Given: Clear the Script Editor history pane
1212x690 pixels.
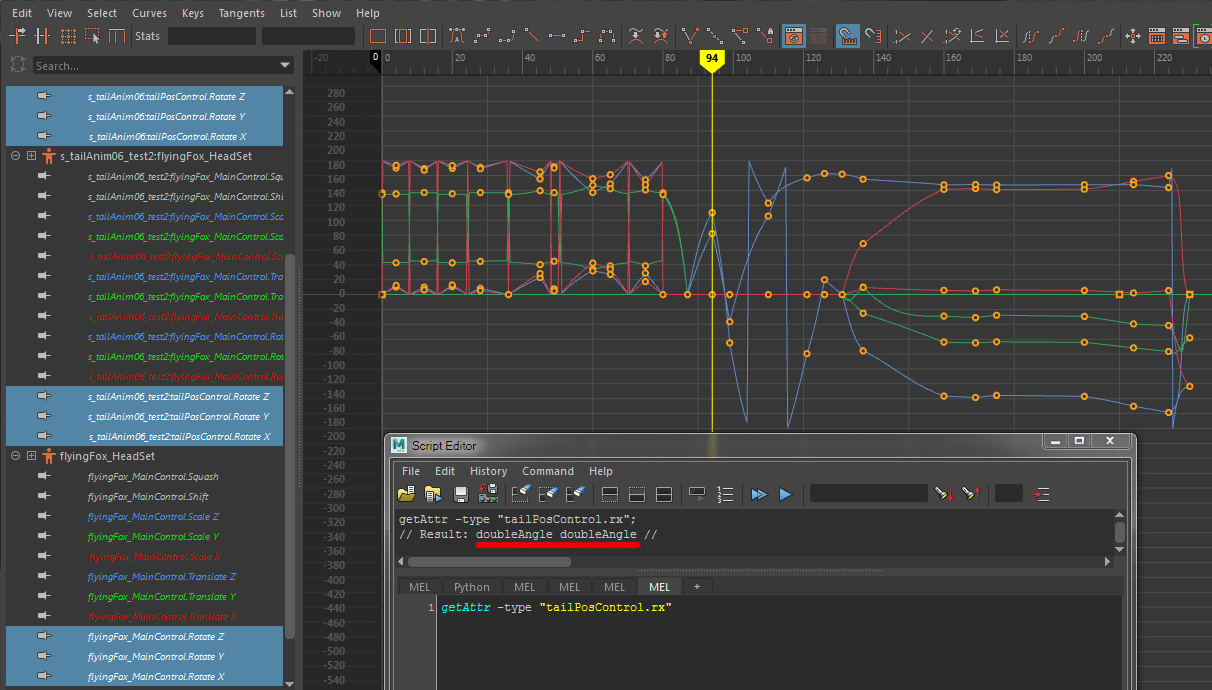Looking at the screenshot, I should tap(520, 493).
